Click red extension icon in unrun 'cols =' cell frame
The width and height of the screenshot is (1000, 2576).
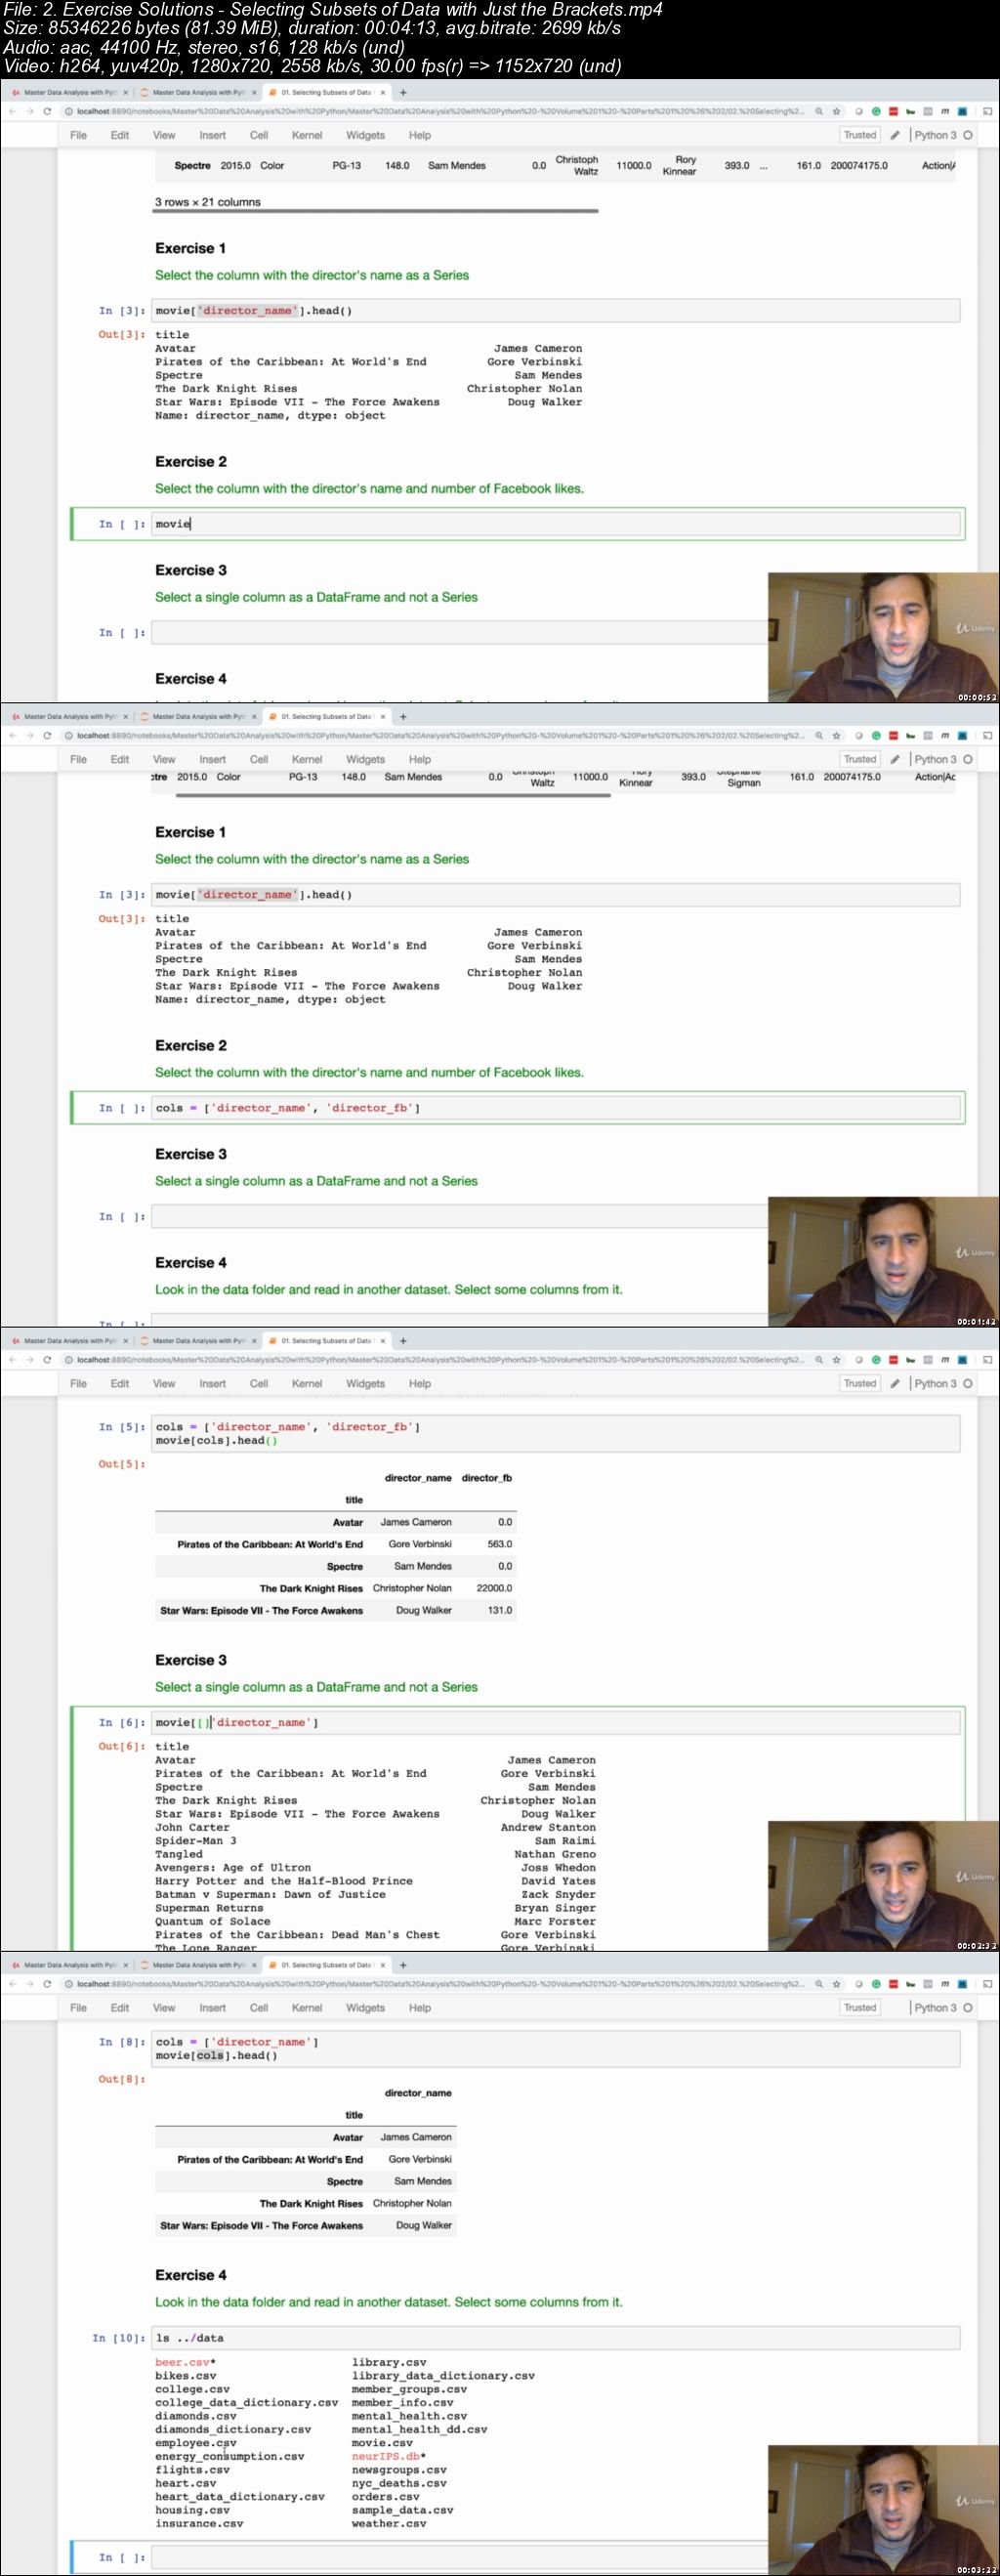point(894,735)
